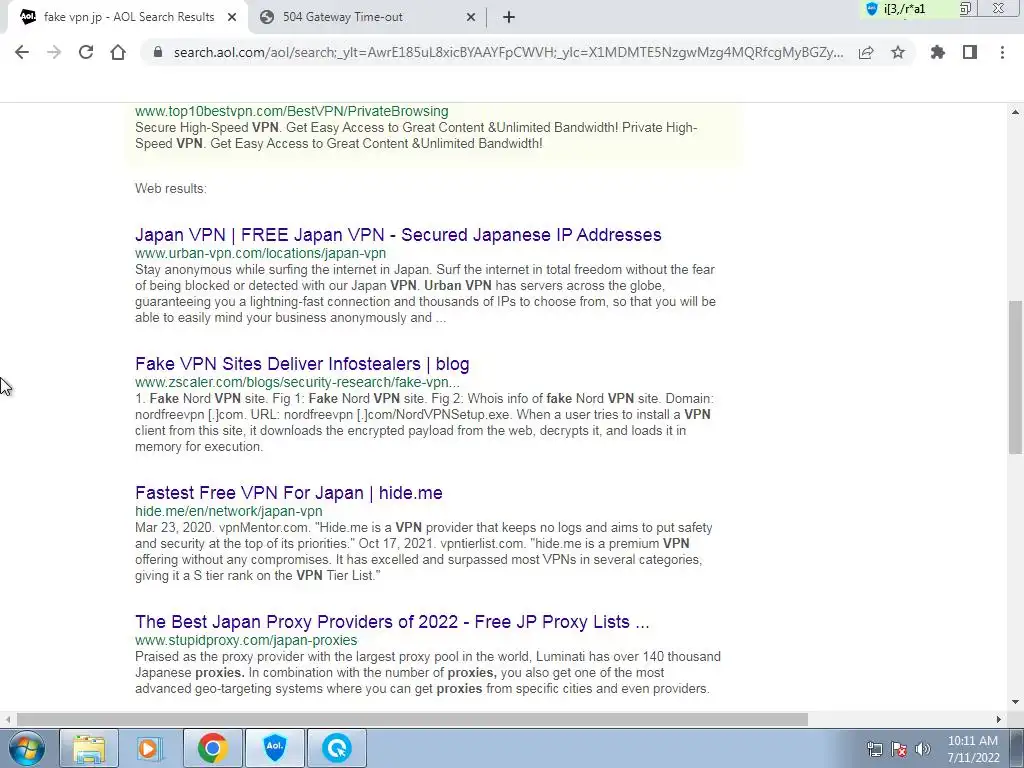Click the top10bestvpn.com PrivateBrowsing ad URL
The width and height of the screenshot is (1024, 768).
pos(291,111)
